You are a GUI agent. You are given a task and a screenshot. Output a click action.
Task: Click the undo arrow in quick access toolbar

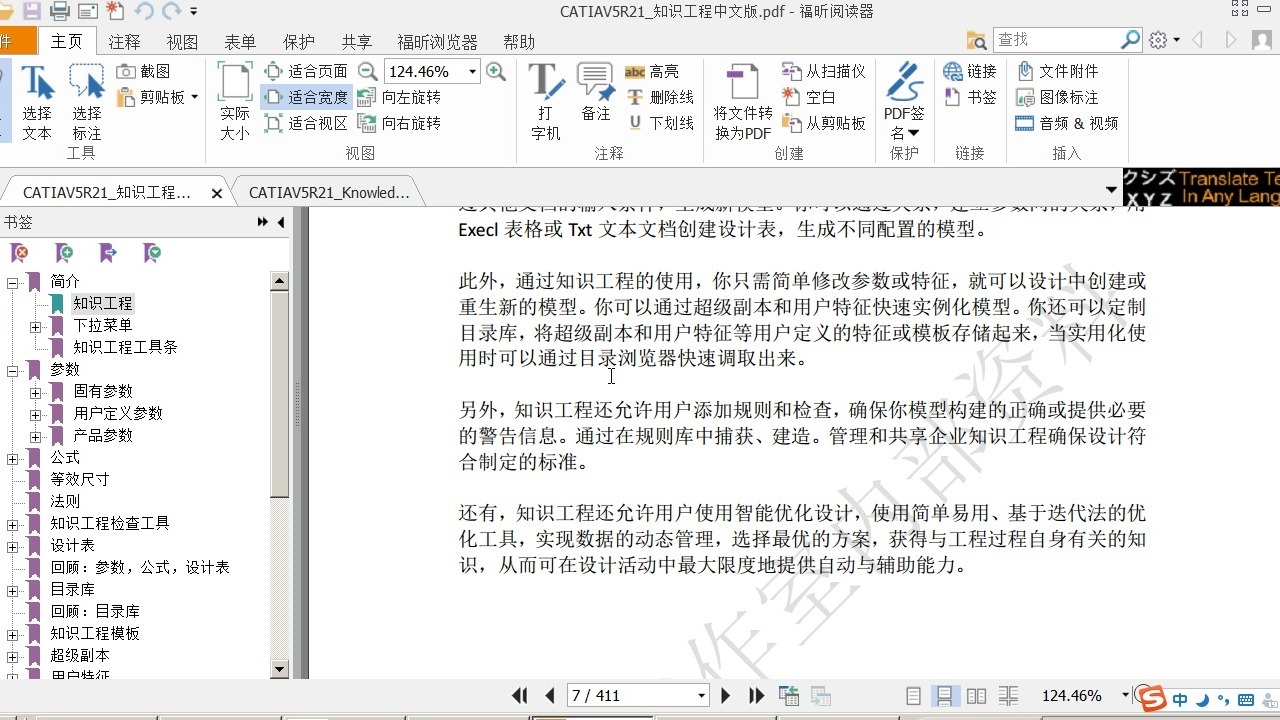click(x=143, y=11)
